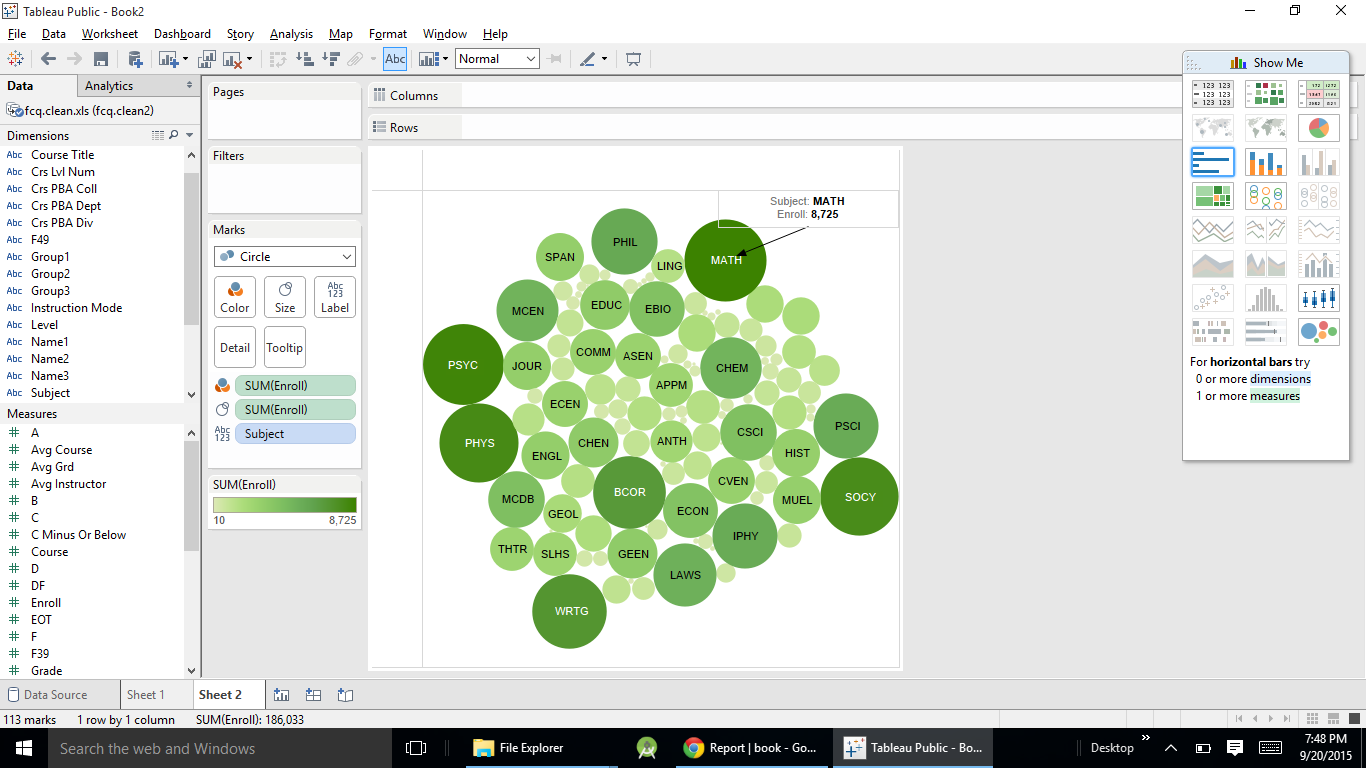The width and height of the screenshot is (1366, 768).
Task: Click the SUM(Enroll) color legend gradient
Action: click(285, 505)
